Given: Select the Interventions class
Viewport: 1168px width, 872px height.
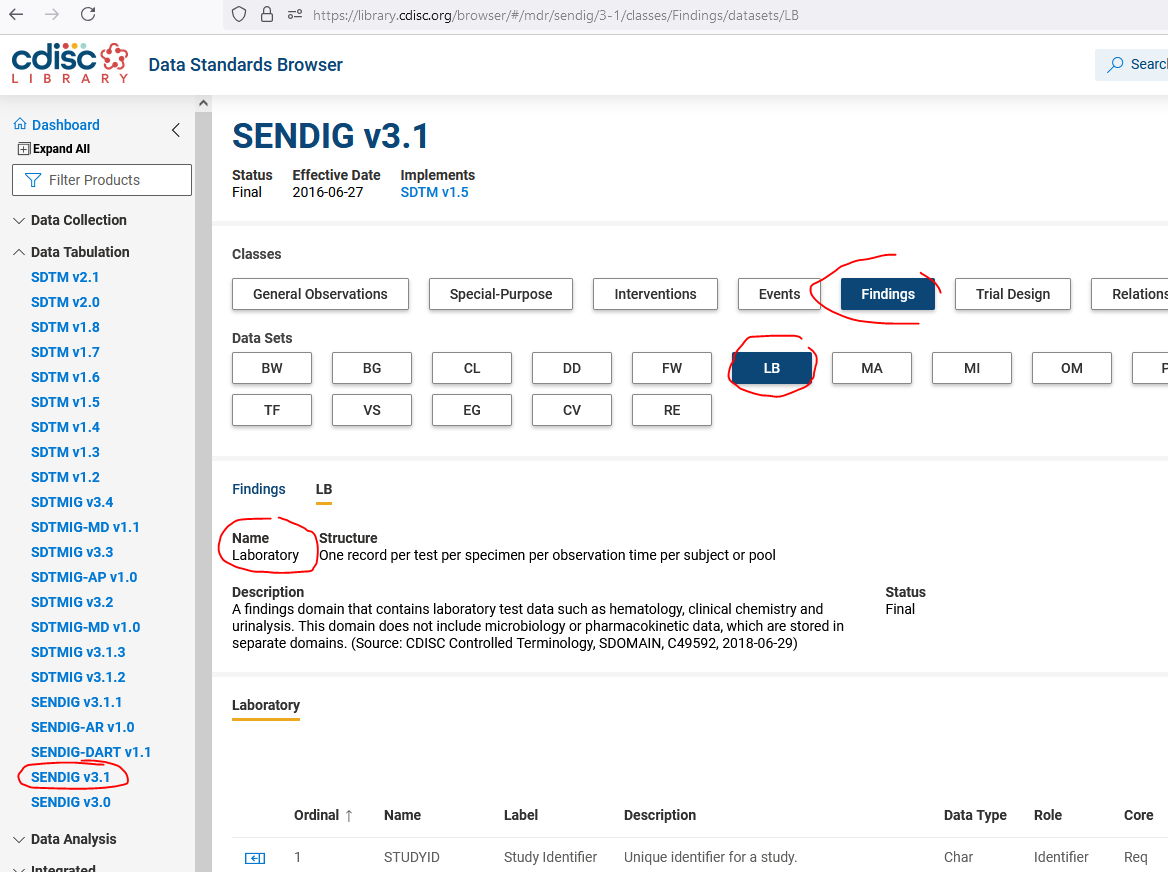Looking at the screenshot, I should (x=656, y=294).
